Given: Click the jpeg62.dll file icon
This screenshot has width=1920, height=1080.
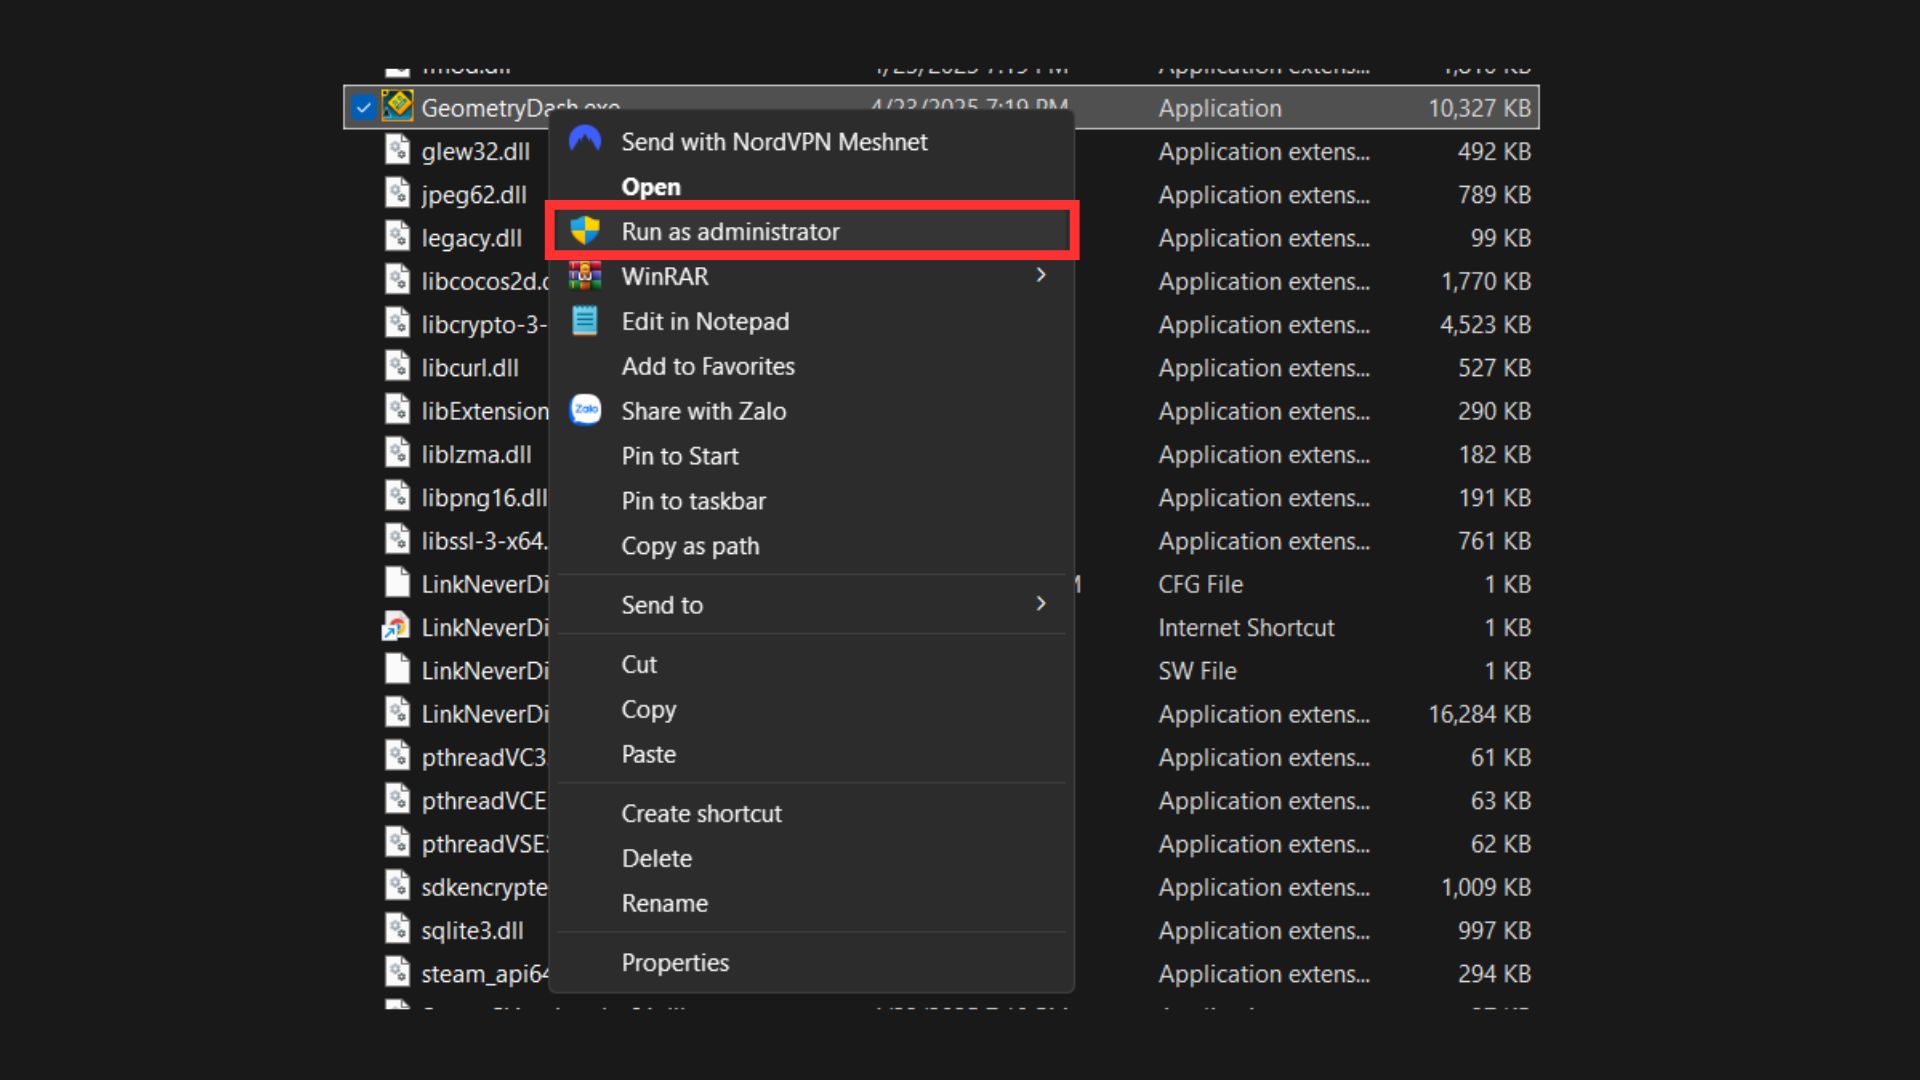Looking at the screenshot, I should 397,193.
